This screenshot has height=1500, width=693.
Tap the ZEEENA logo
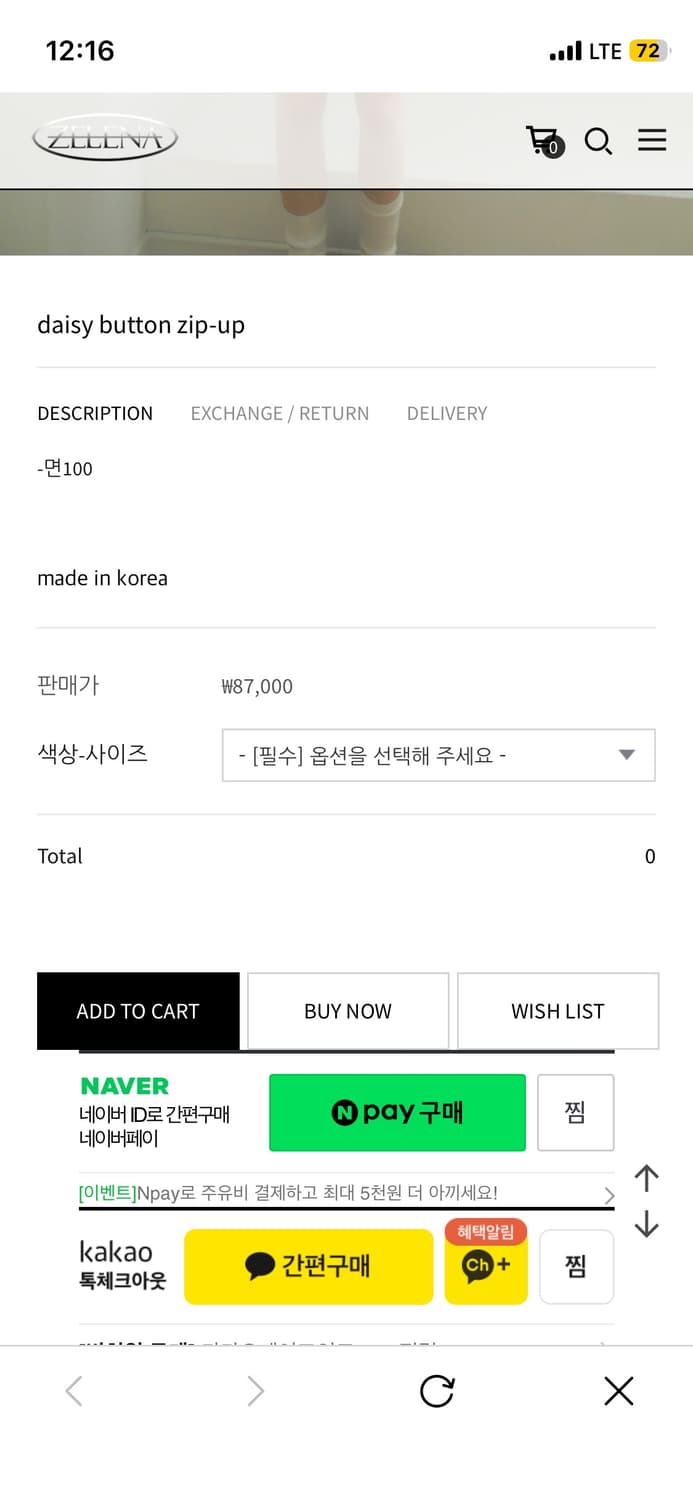104,140
